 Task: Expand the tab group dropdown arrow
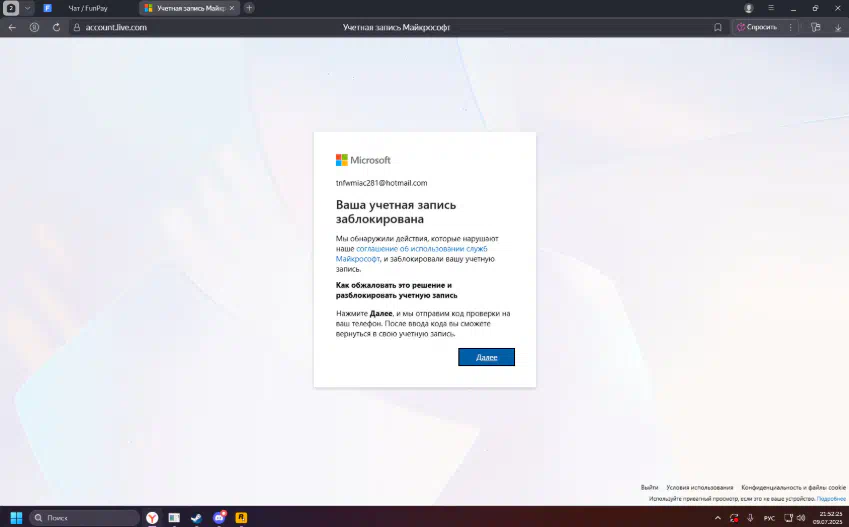click(x=28, y=8)
